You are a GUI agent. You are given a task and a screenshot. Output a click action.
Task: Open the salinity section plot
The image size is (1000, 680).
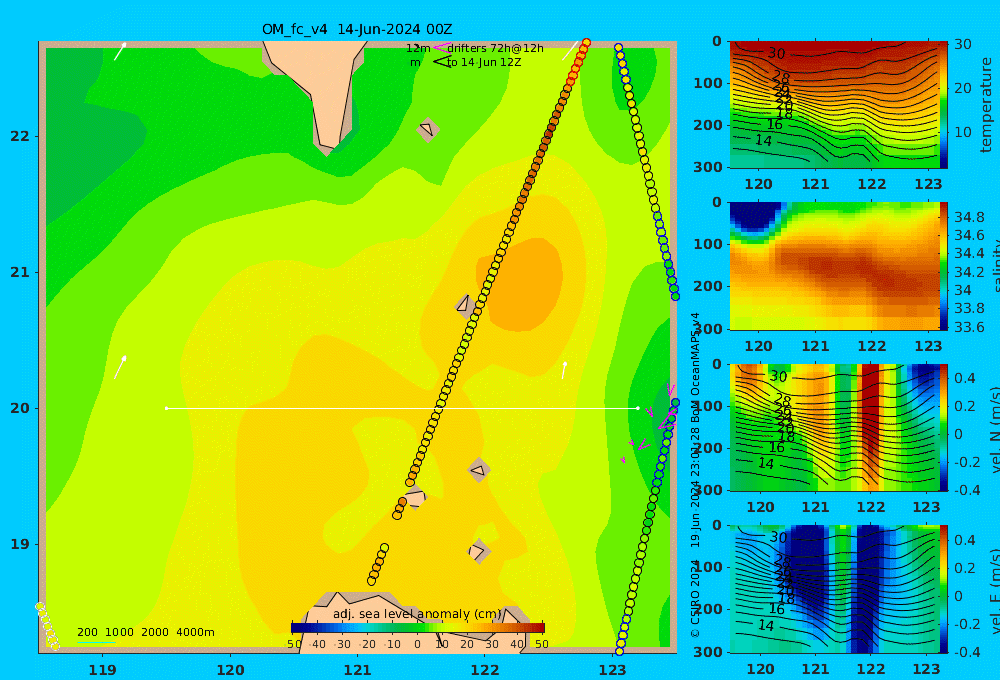[x=835, y=266]
